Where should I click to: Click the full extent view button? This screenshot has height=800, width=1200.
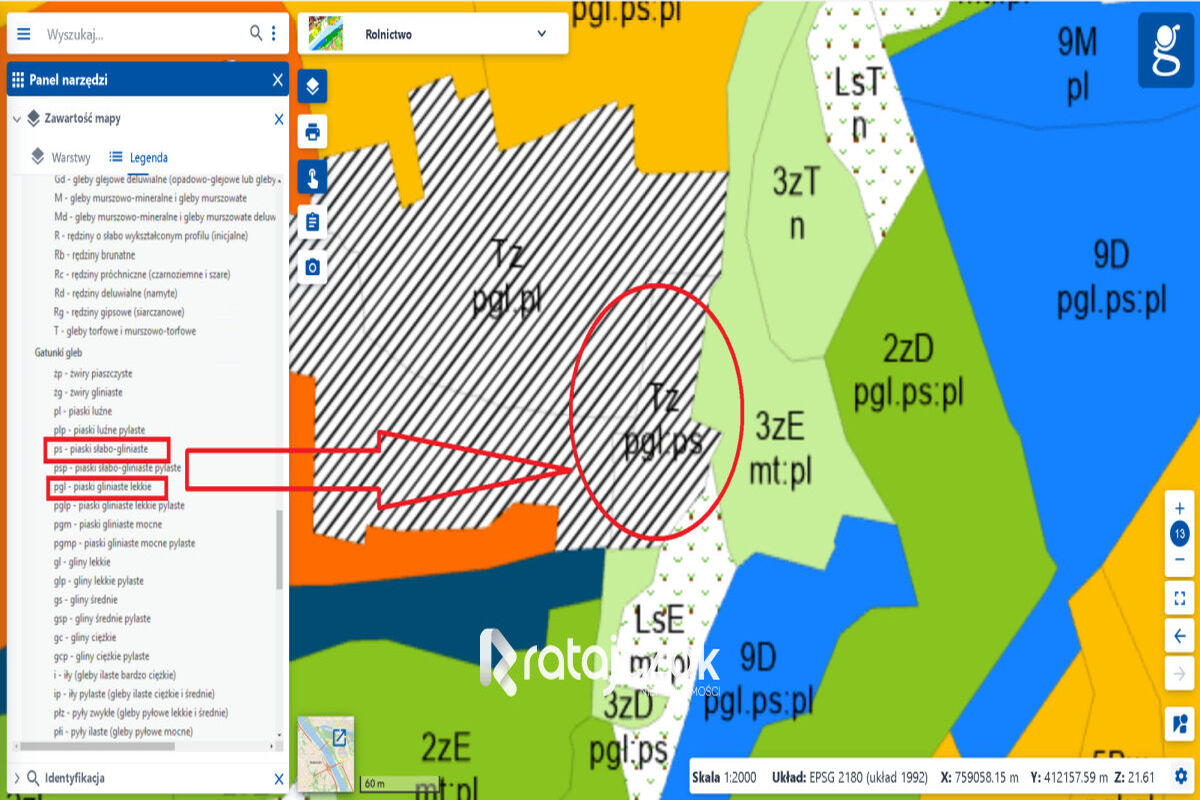point(1180,599)
